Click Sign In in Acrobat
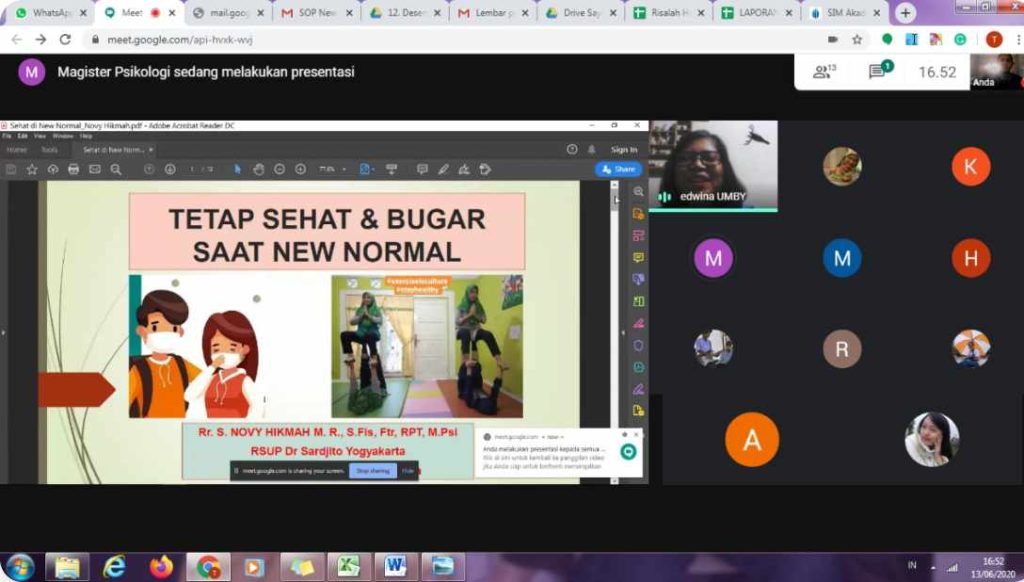This screenshot has width=1024, height=582. tap(624, 150)
